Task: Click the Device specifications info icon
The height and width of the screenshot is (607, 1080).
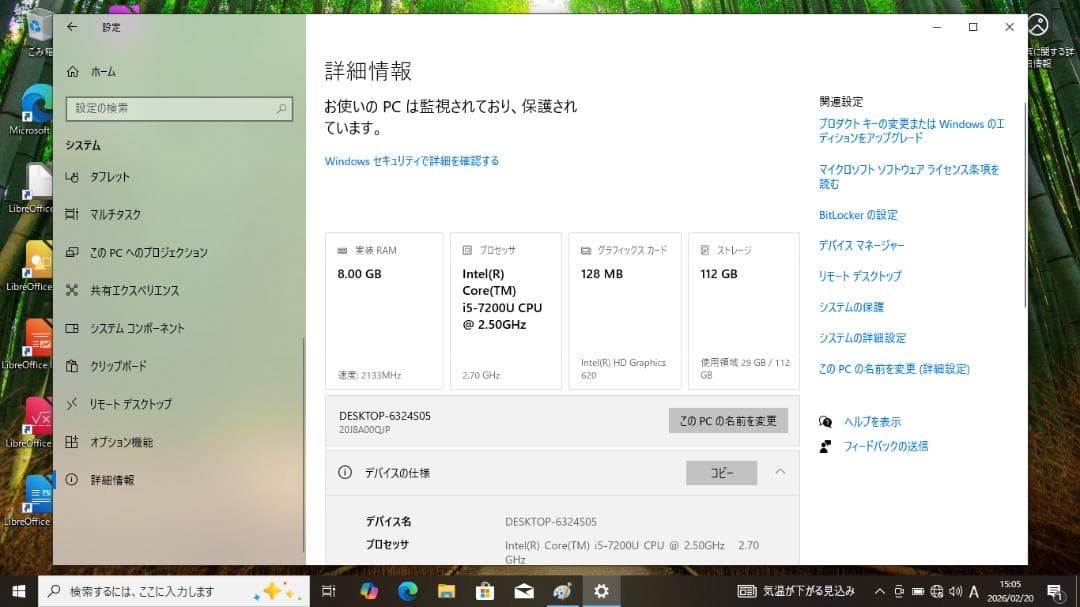Action: tap(345, 473)
